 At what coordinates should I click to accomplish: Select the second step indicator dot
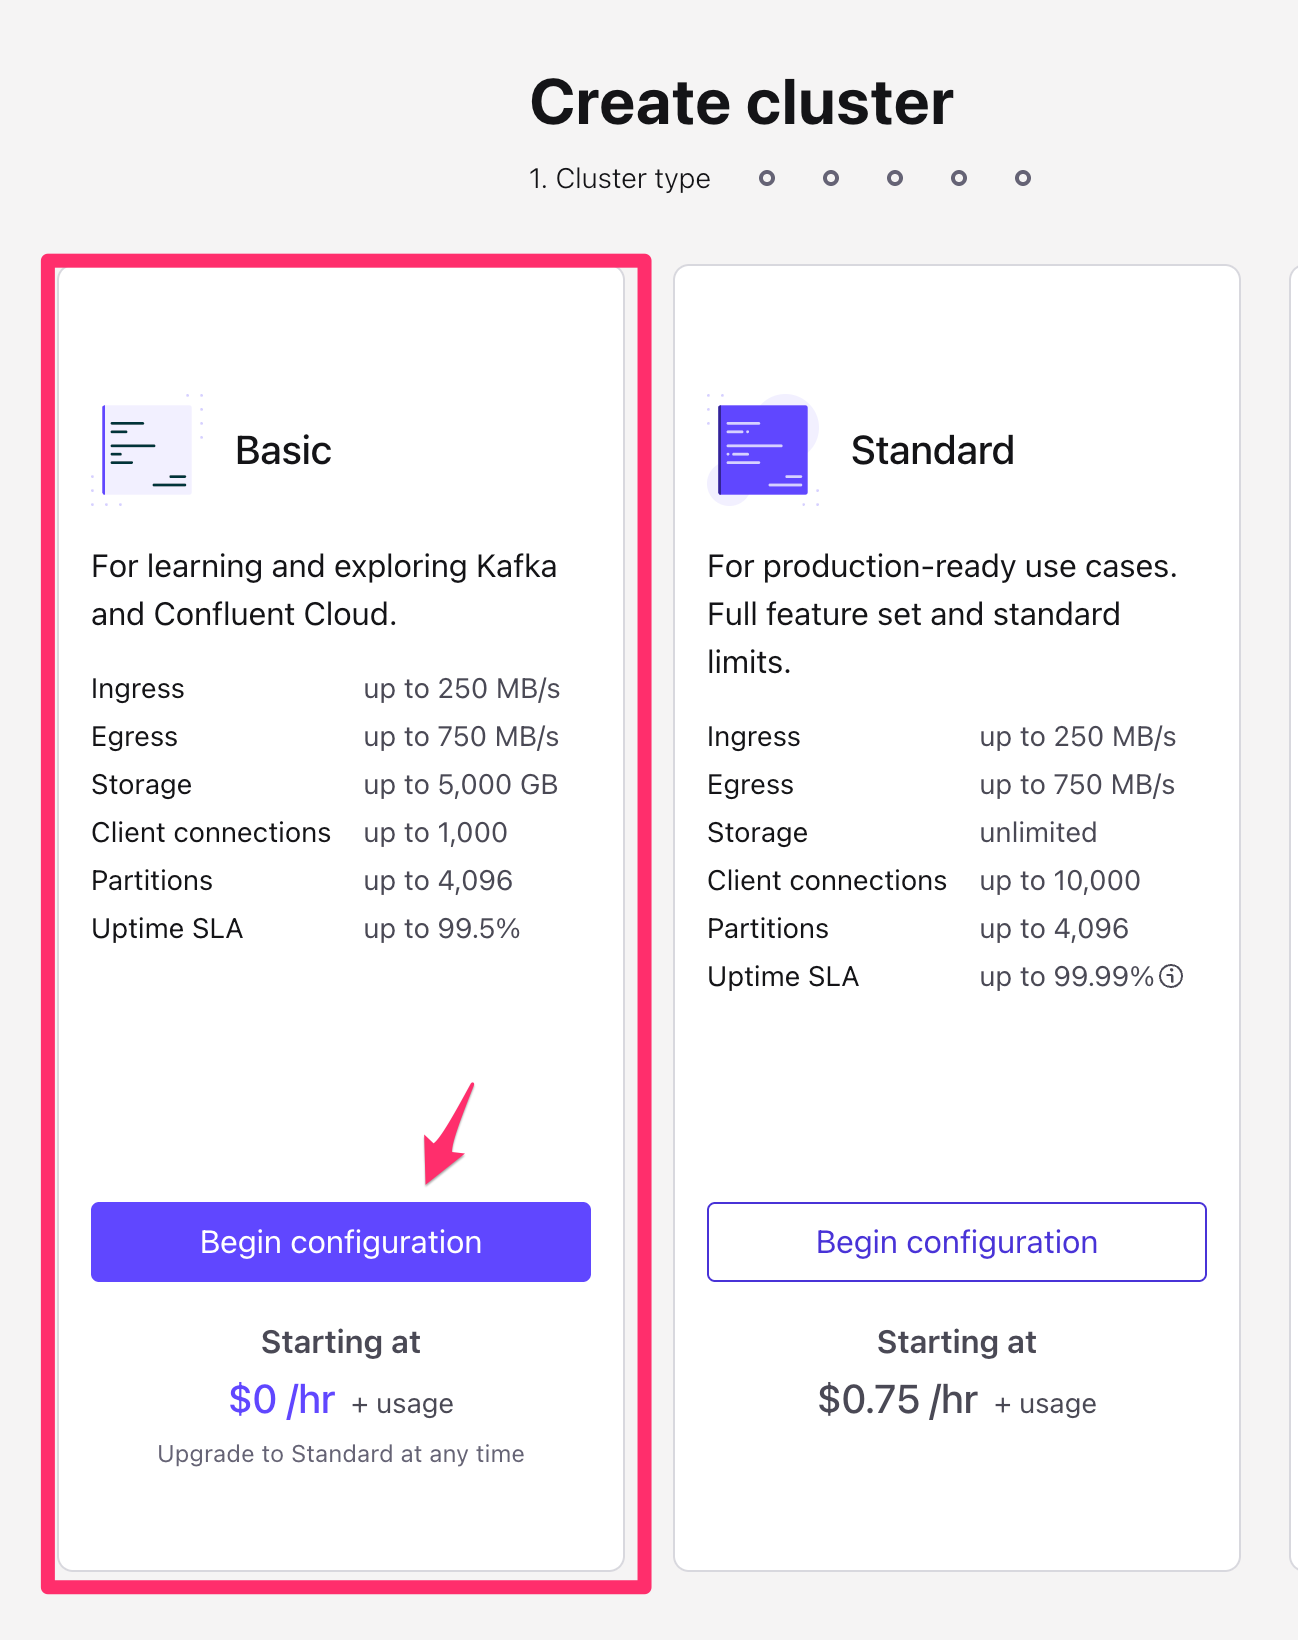[767, 178]
